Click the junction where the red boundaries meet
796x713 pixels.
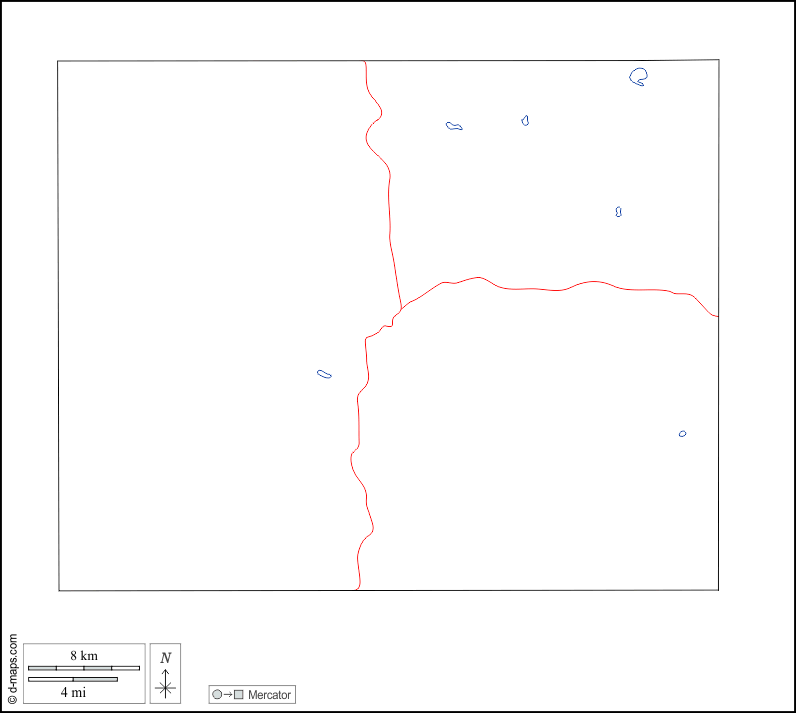(401, 309)
